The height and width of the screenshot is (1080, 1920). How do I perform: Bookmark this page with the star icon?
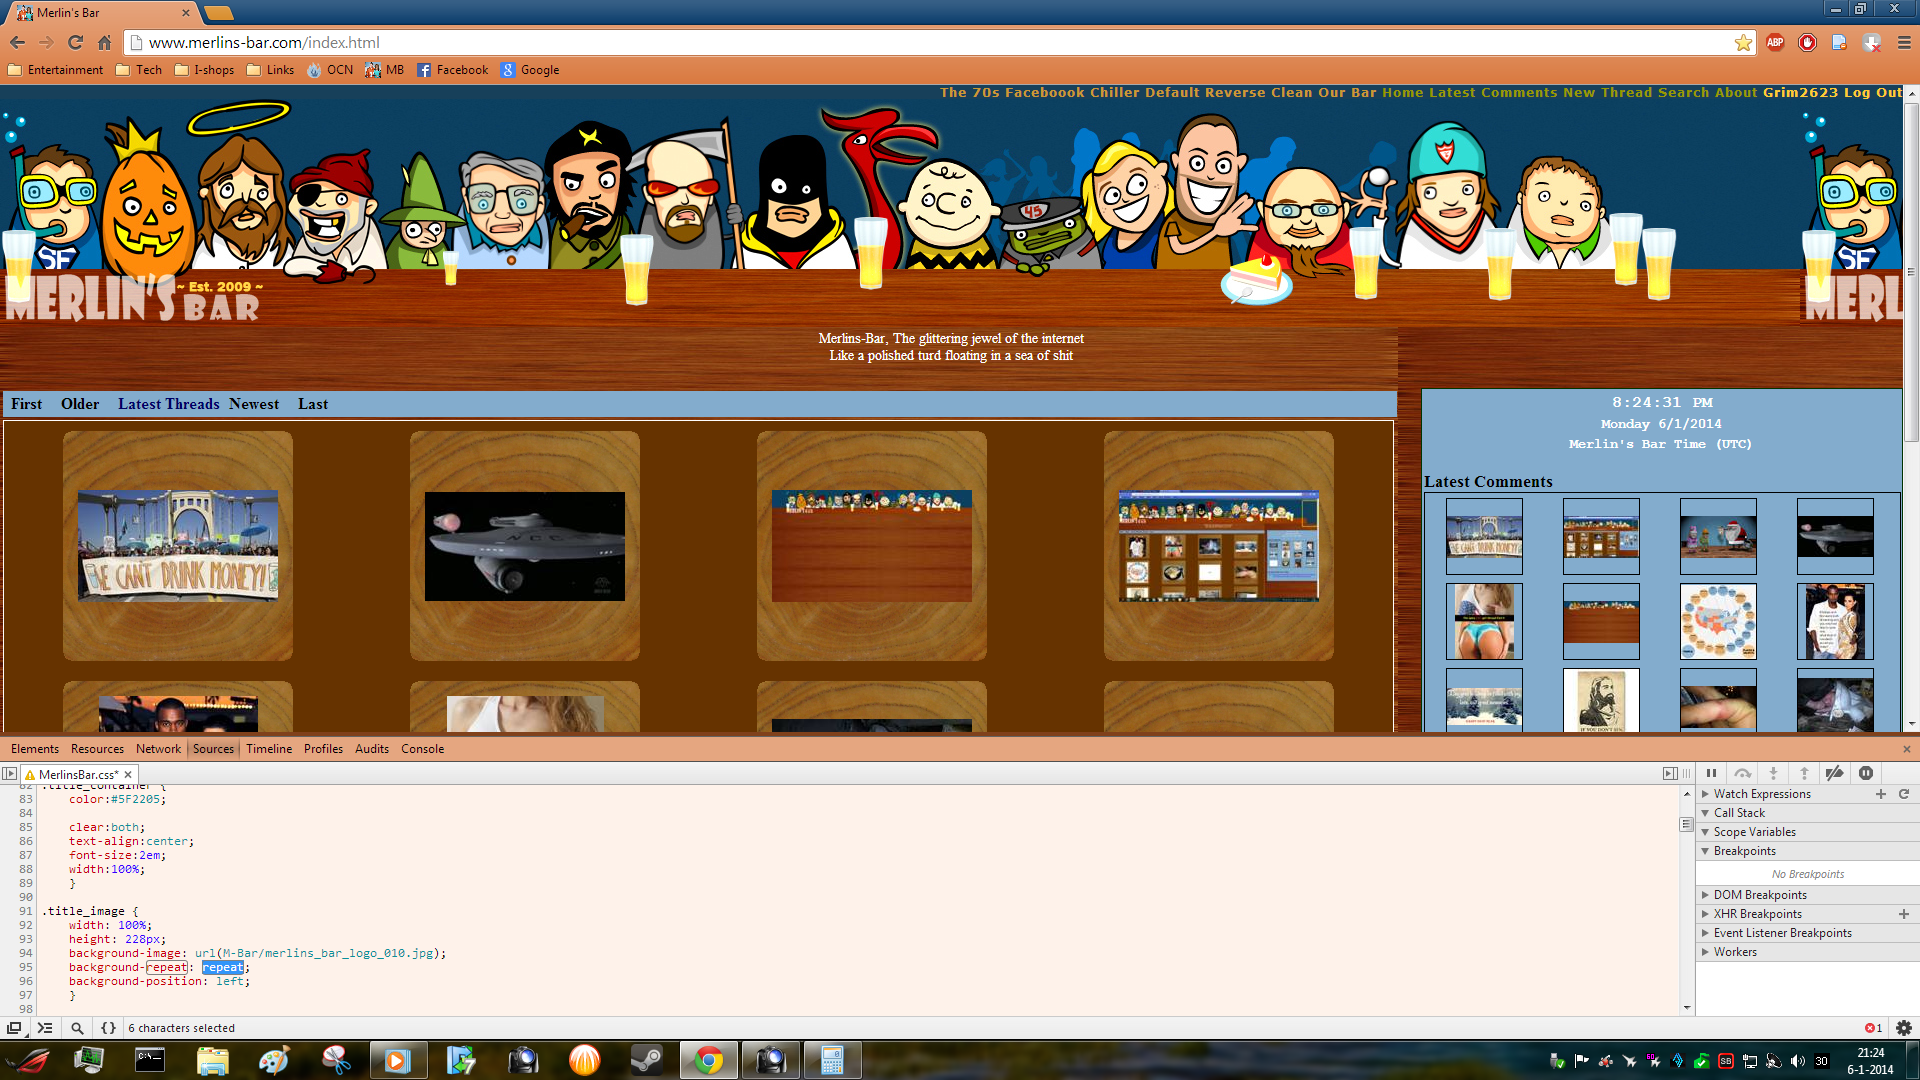tap(1743, 42)
